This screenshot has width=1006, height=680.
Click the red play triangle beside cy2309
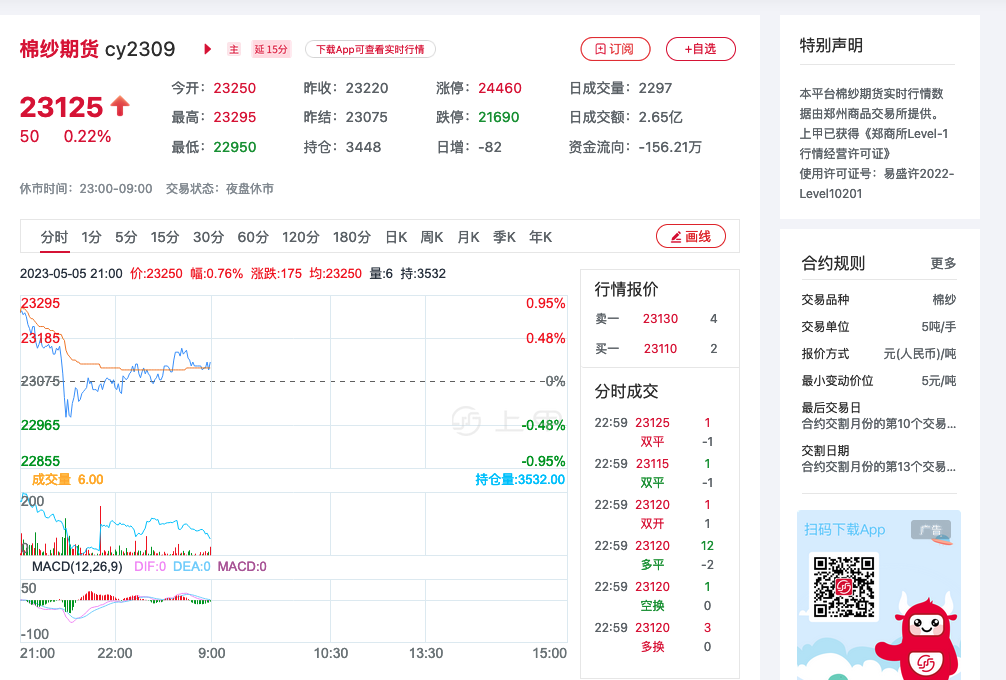[x=207, y=48]
